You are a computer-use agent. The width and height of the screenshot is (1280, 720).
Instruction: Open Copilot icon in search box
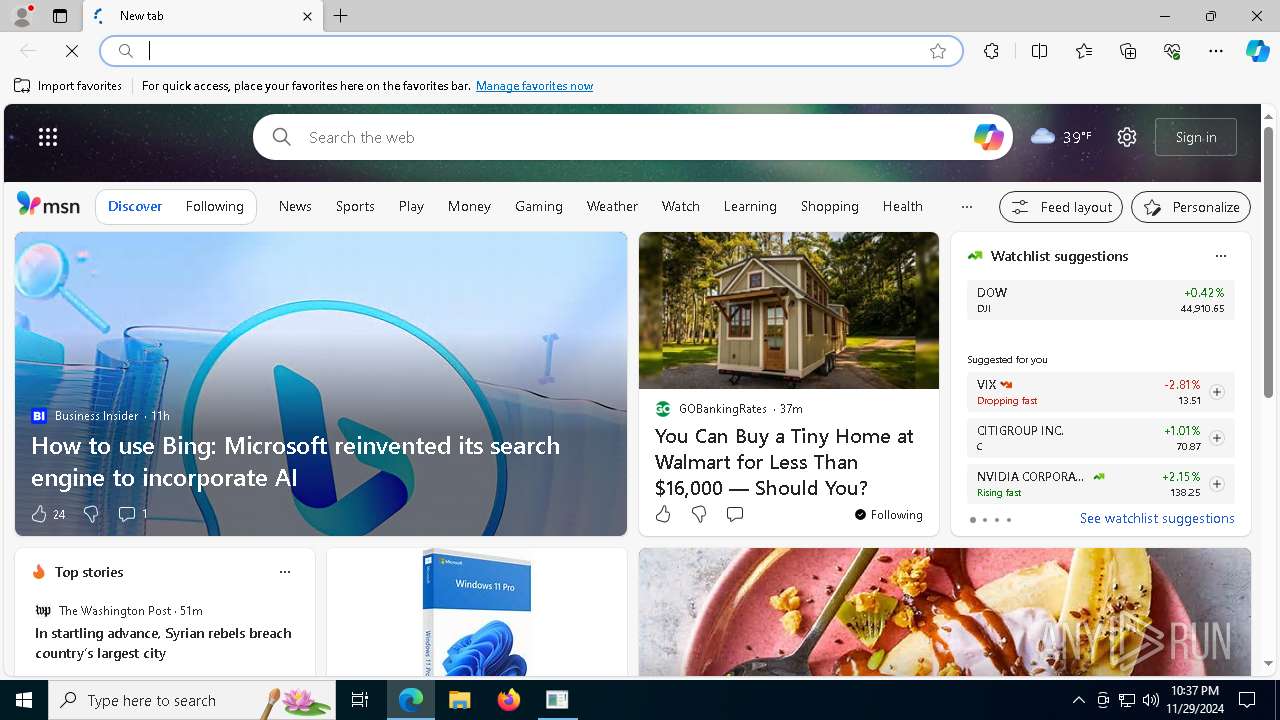pyautogui.click(x=988, y=137)
